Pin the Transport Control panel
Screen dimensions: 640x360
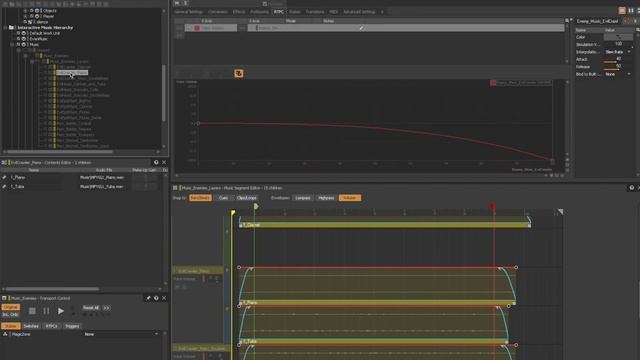(x=148, y=298)
